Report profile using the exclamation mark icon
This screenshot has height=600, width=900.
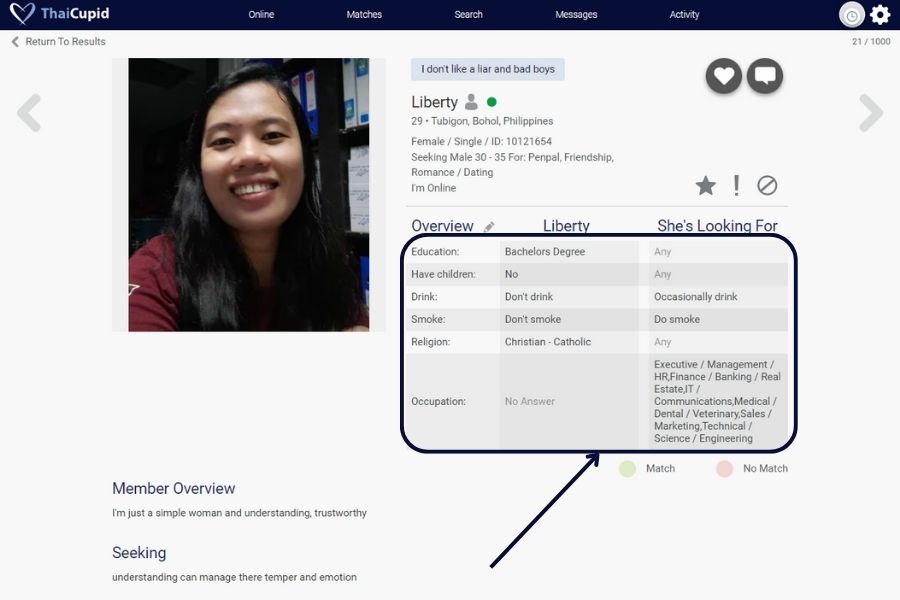pyautogui.click(x=737, y=185)
